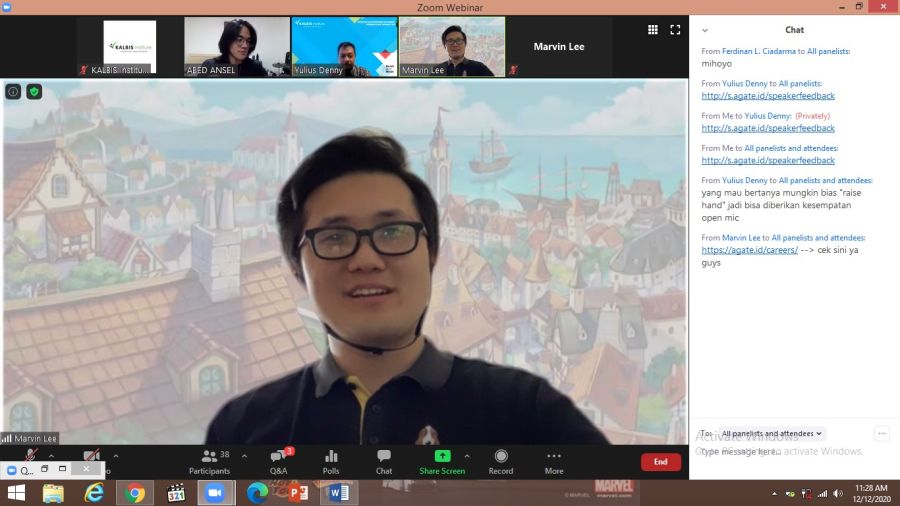Open Google Chrome from taskbar
This screenshot has height=506, width=900.
(135, 493)
